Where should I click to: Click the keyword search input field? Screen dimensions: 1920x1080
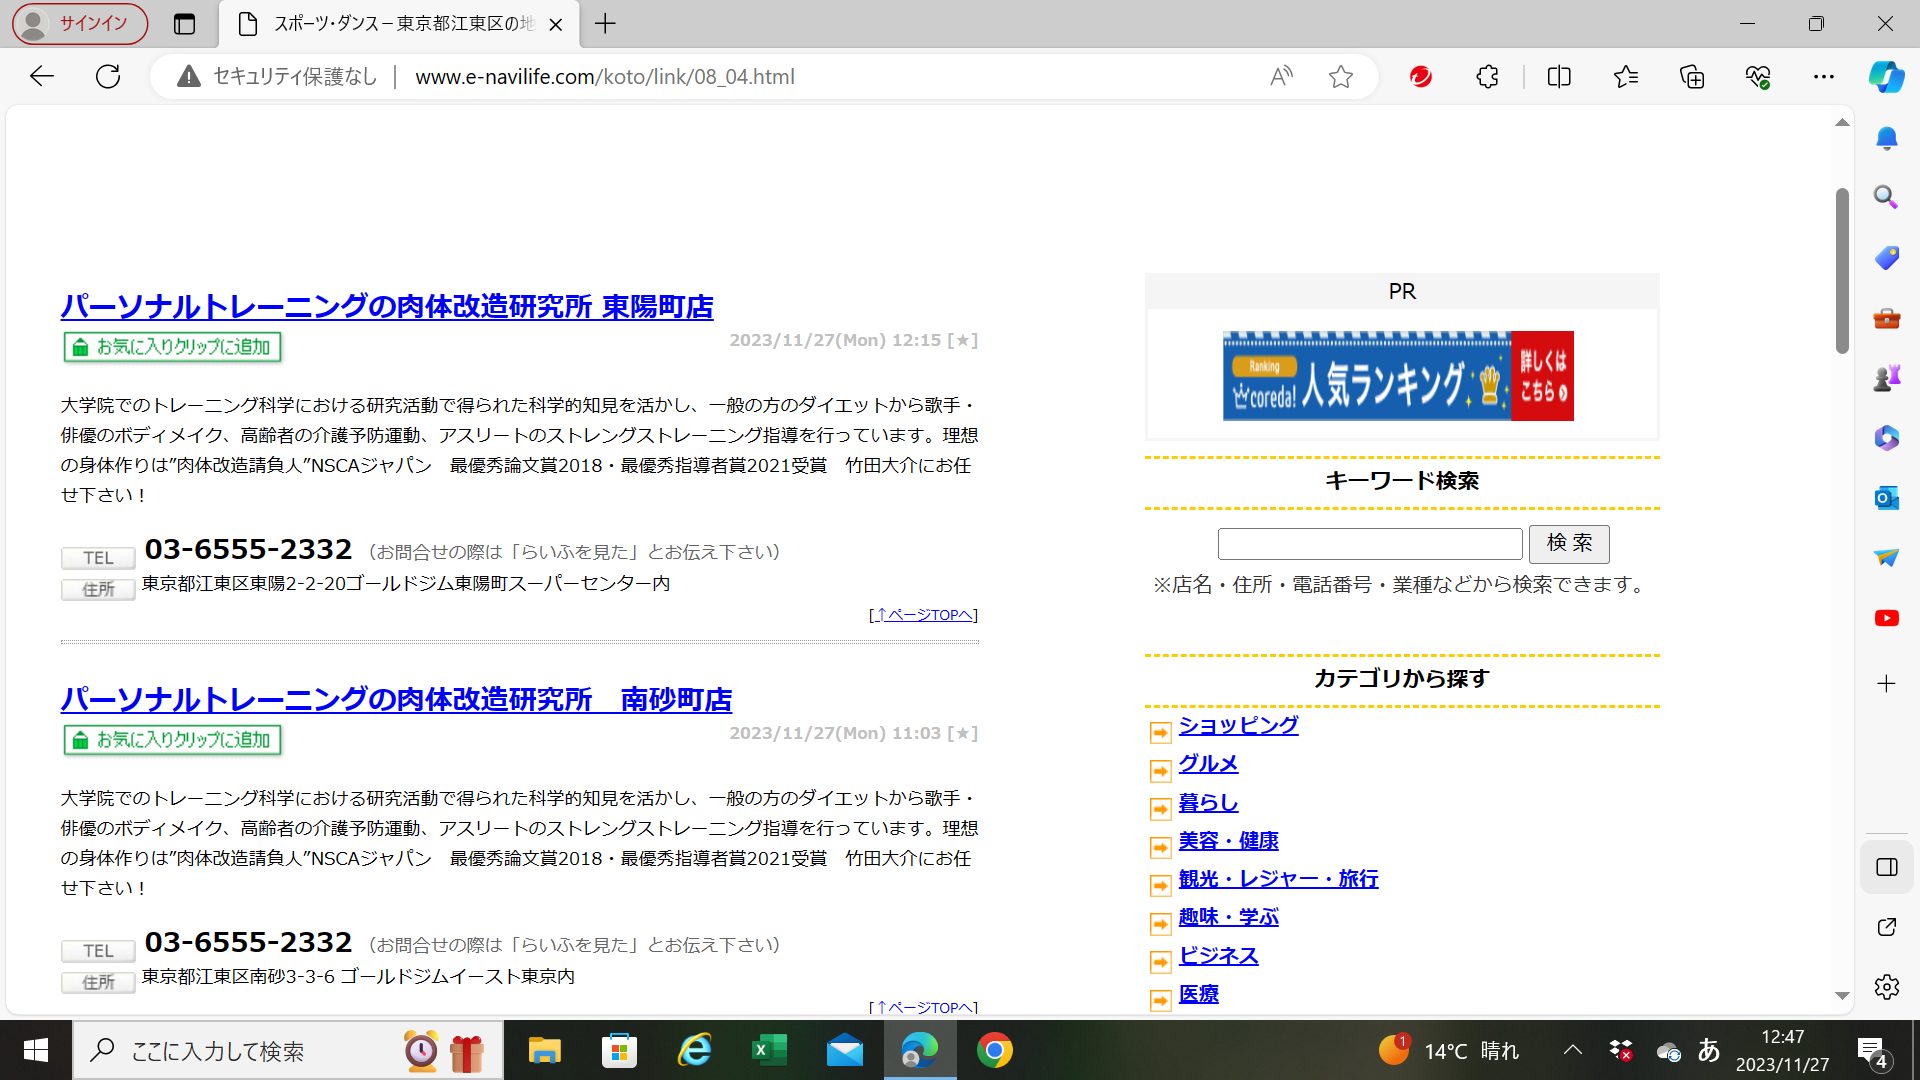(x=1369, y=544)
